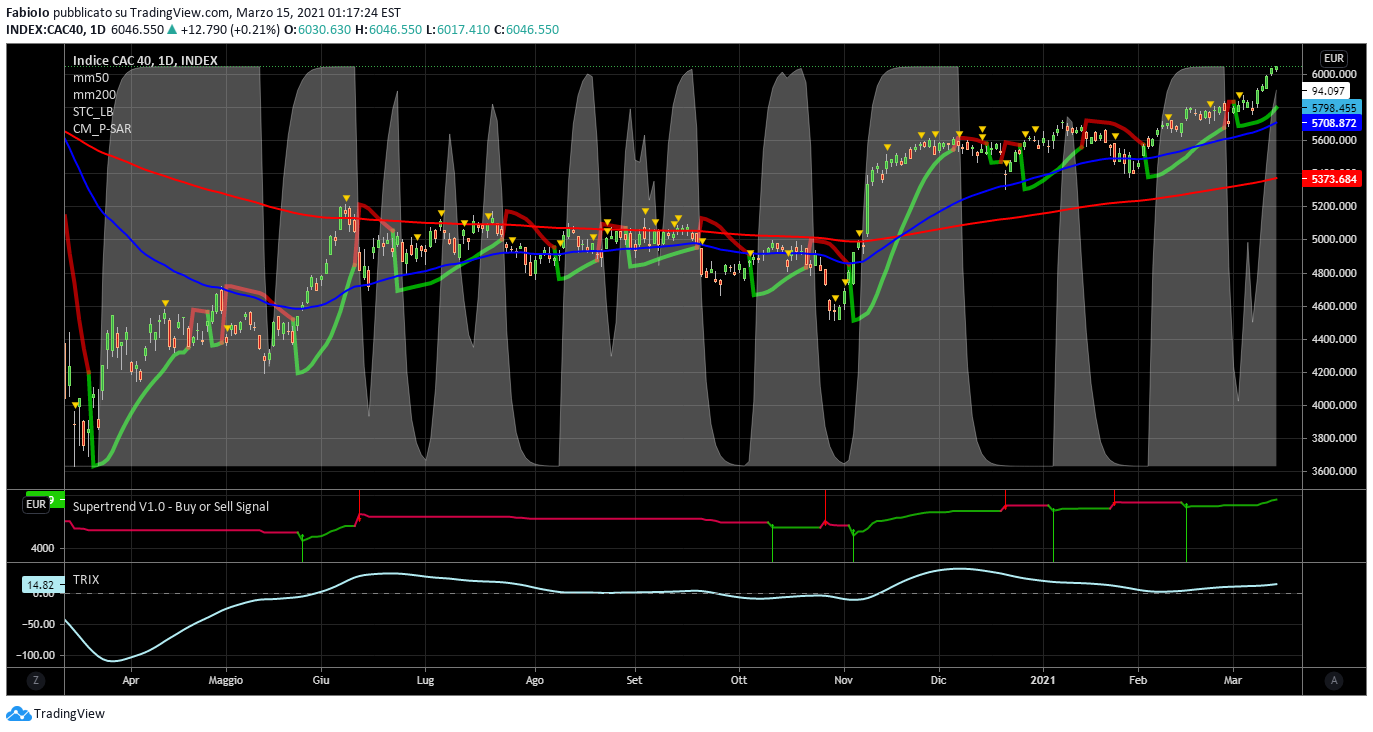Click the Ago label on time axis
1373x732 pixels.
point(534,680)
